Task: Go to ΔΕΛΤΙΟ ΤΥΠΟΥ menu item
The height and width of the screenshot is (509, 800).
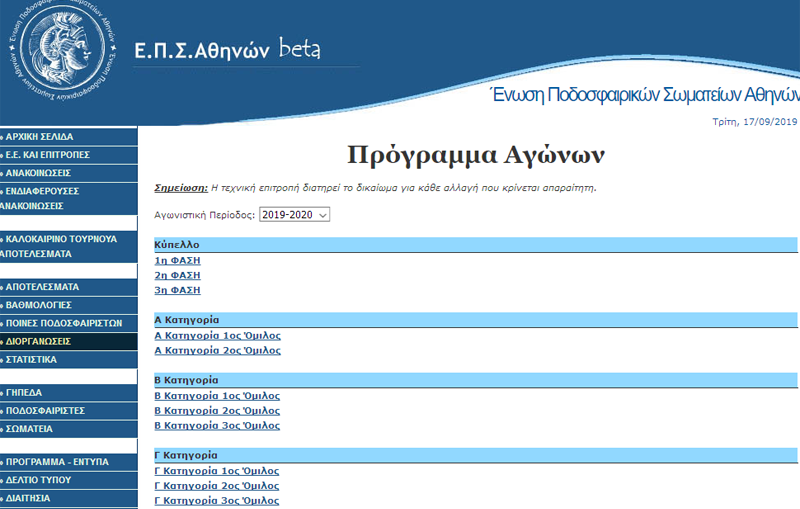Action: [x=68, y=480]
